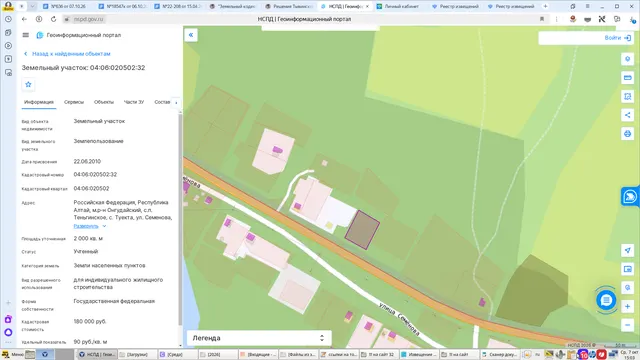Open the Извещение taskbar window

tap(419, 354)
